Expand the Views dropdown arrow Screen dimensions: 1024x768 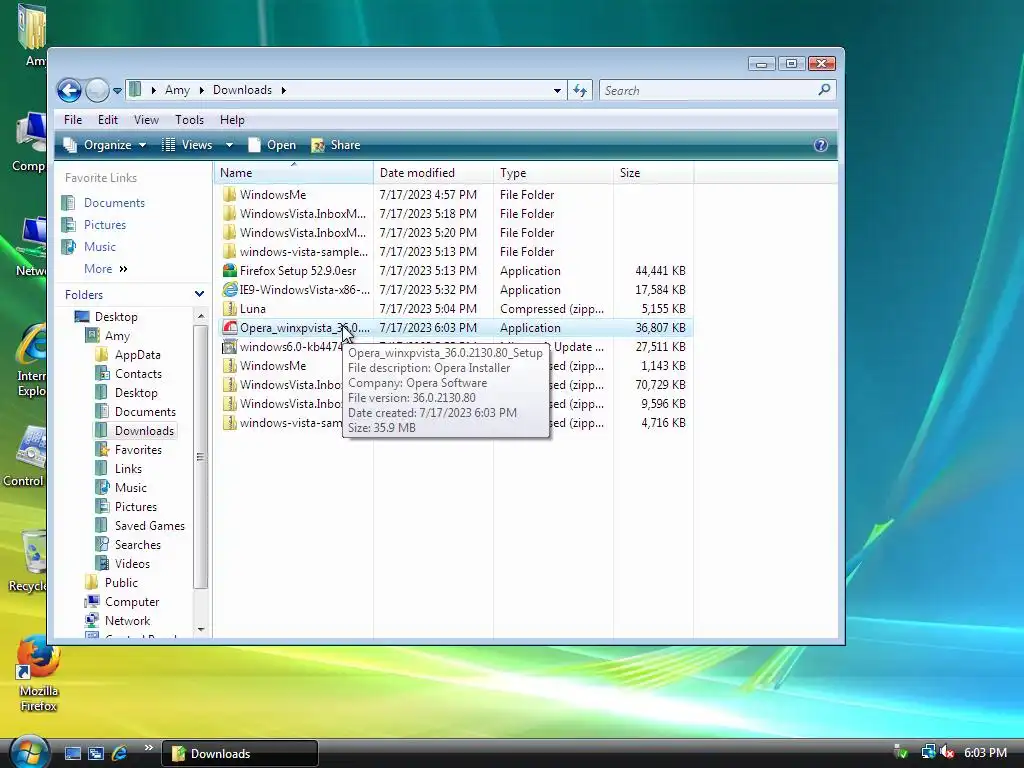point(229,145)
